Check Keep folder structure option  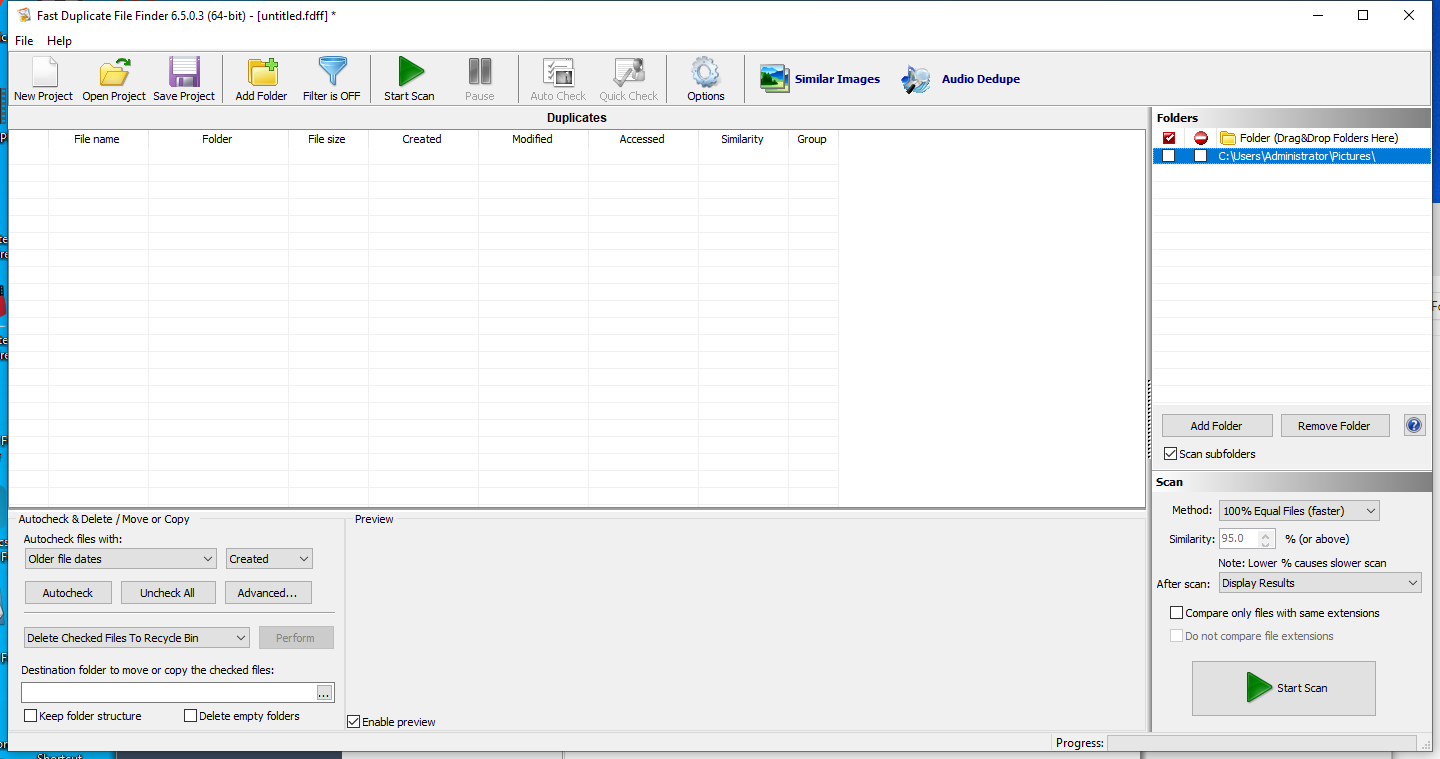point(31,716)
